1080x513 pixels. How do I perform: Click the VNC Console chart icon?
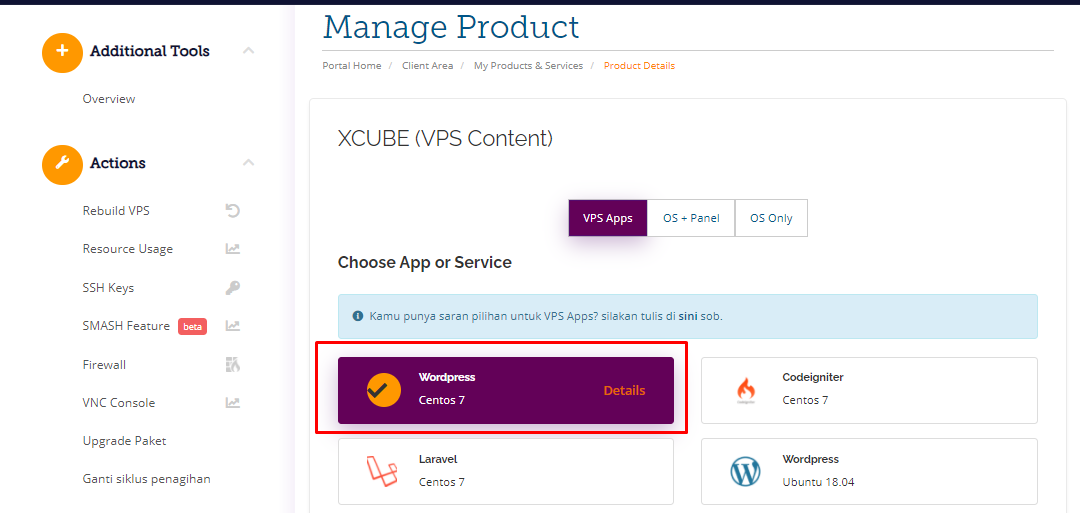pyautogui.click(x=233, y=403)
